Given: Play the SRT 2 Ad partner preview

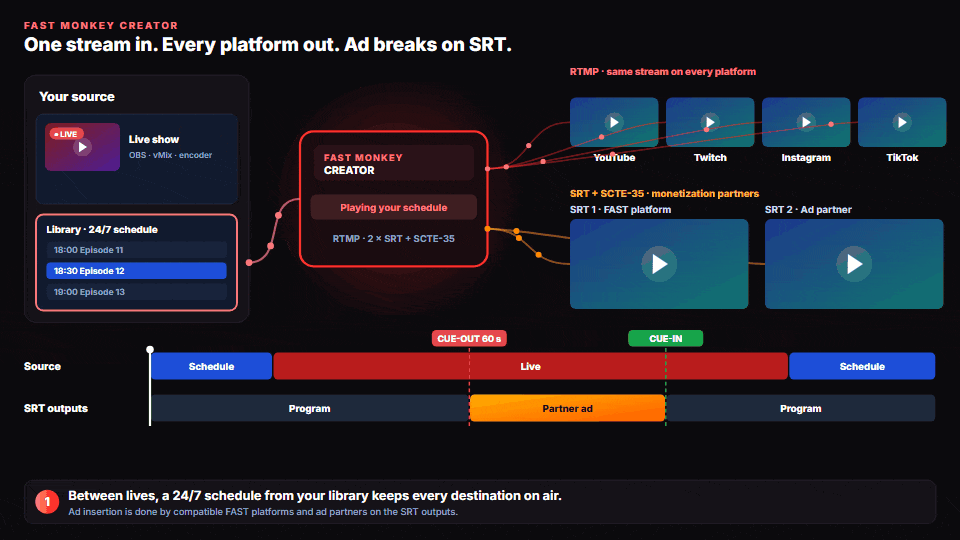Looking at the screenshot, I should click(x=854, y=264).
